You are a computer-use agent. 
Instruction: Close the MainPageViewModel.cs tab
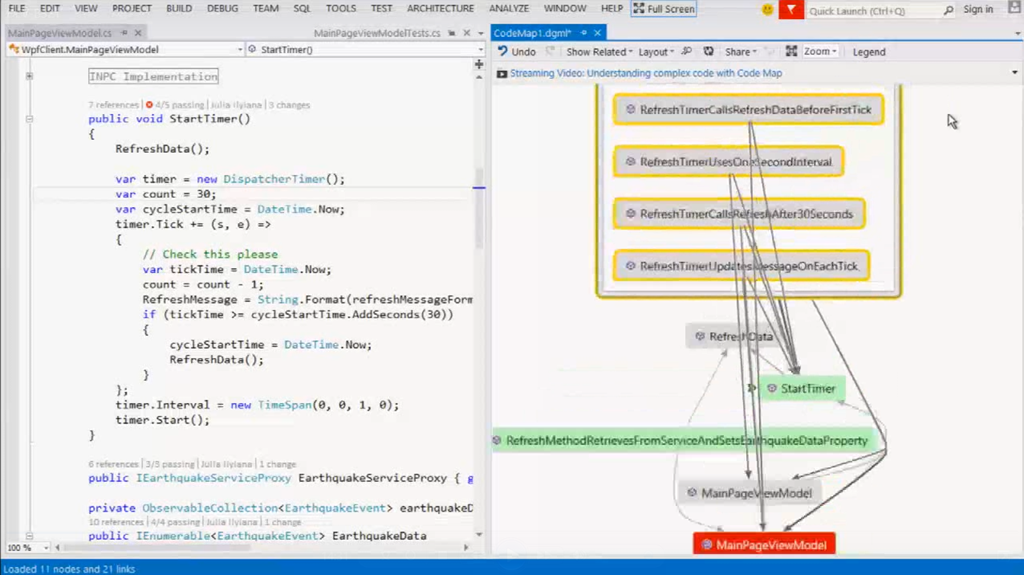[x=138, y=32]
